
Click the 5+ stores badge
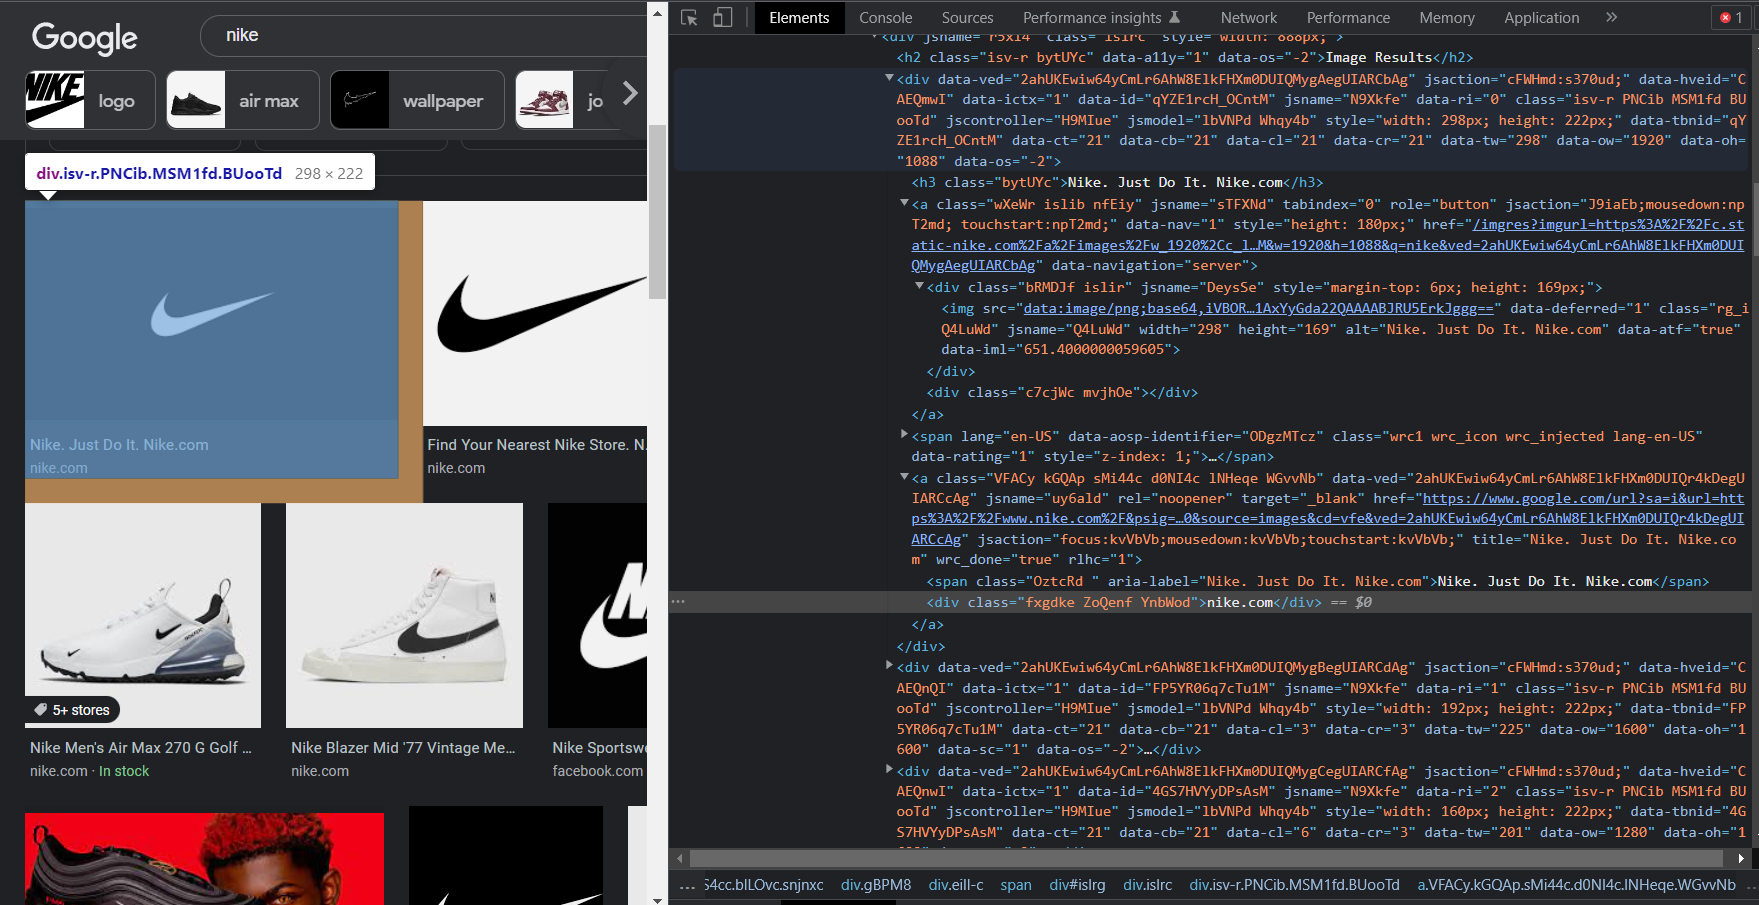(x=72, y=710)
